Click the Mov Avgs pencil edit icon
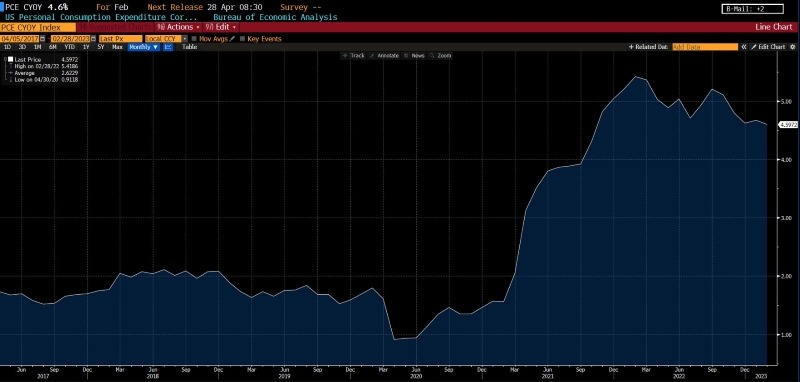Image resolution: width=800 pixels, height=382 pixels. point(233,39)
